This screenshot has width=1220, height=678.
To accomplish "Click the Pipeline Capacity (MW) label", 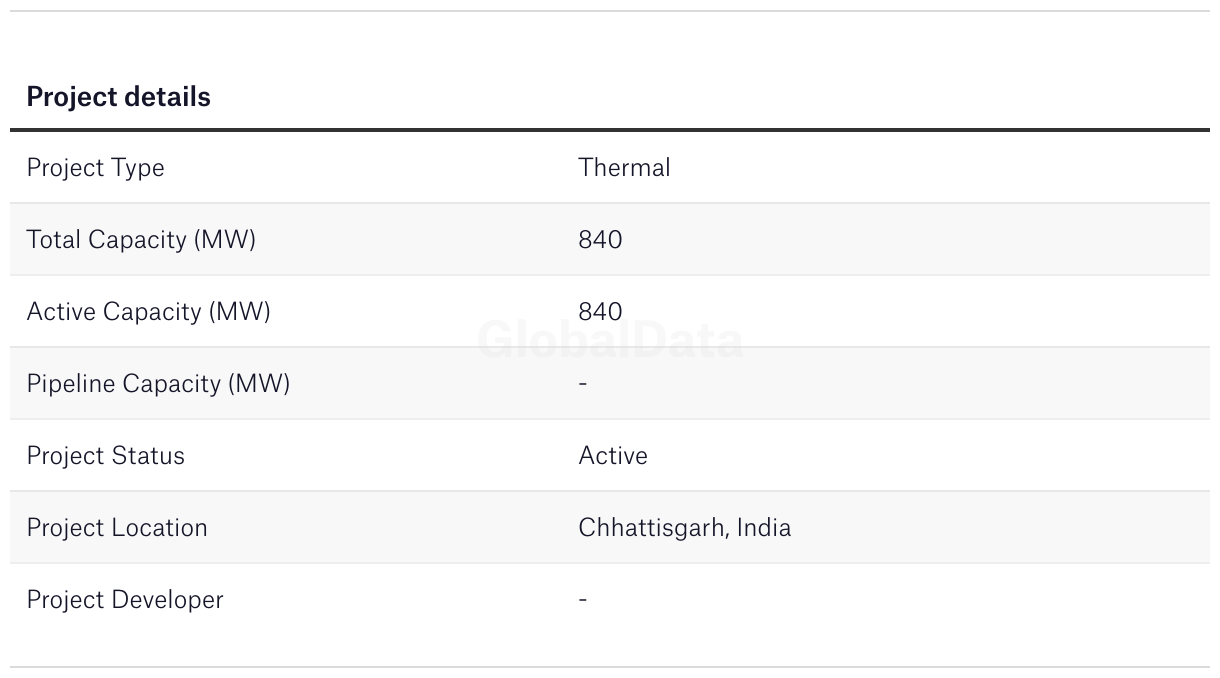I will tap(158, 384).
